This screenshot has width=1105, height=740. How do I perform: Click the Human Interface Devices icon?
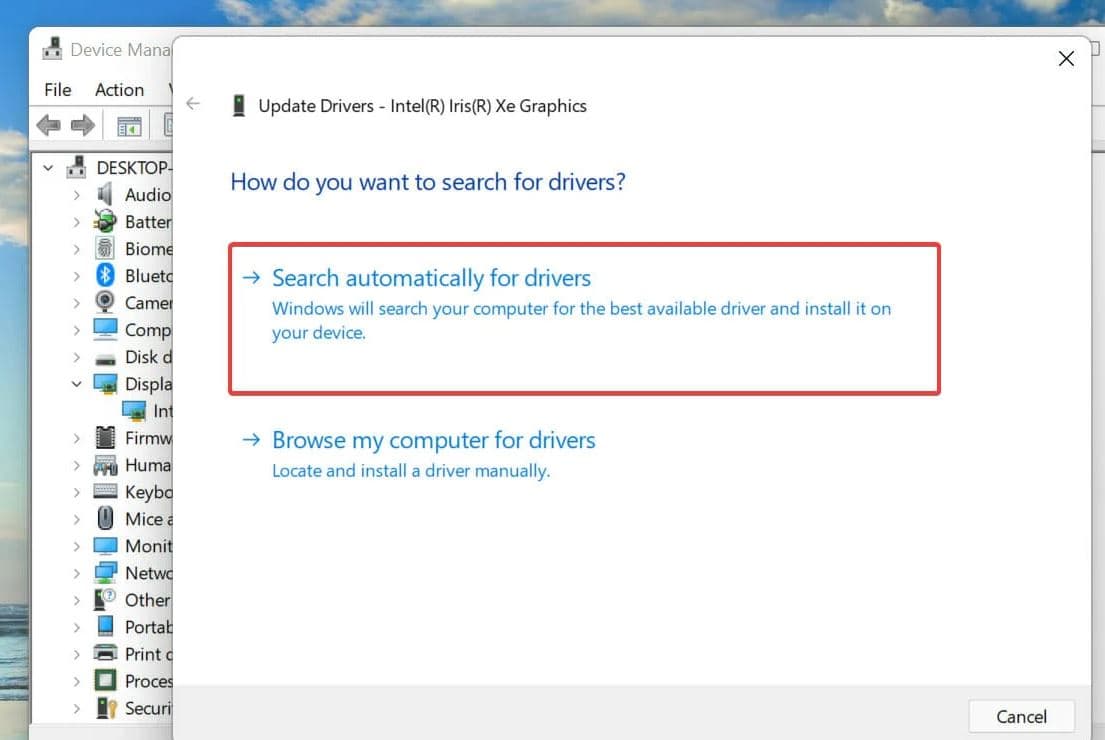(x=105, y=465)
